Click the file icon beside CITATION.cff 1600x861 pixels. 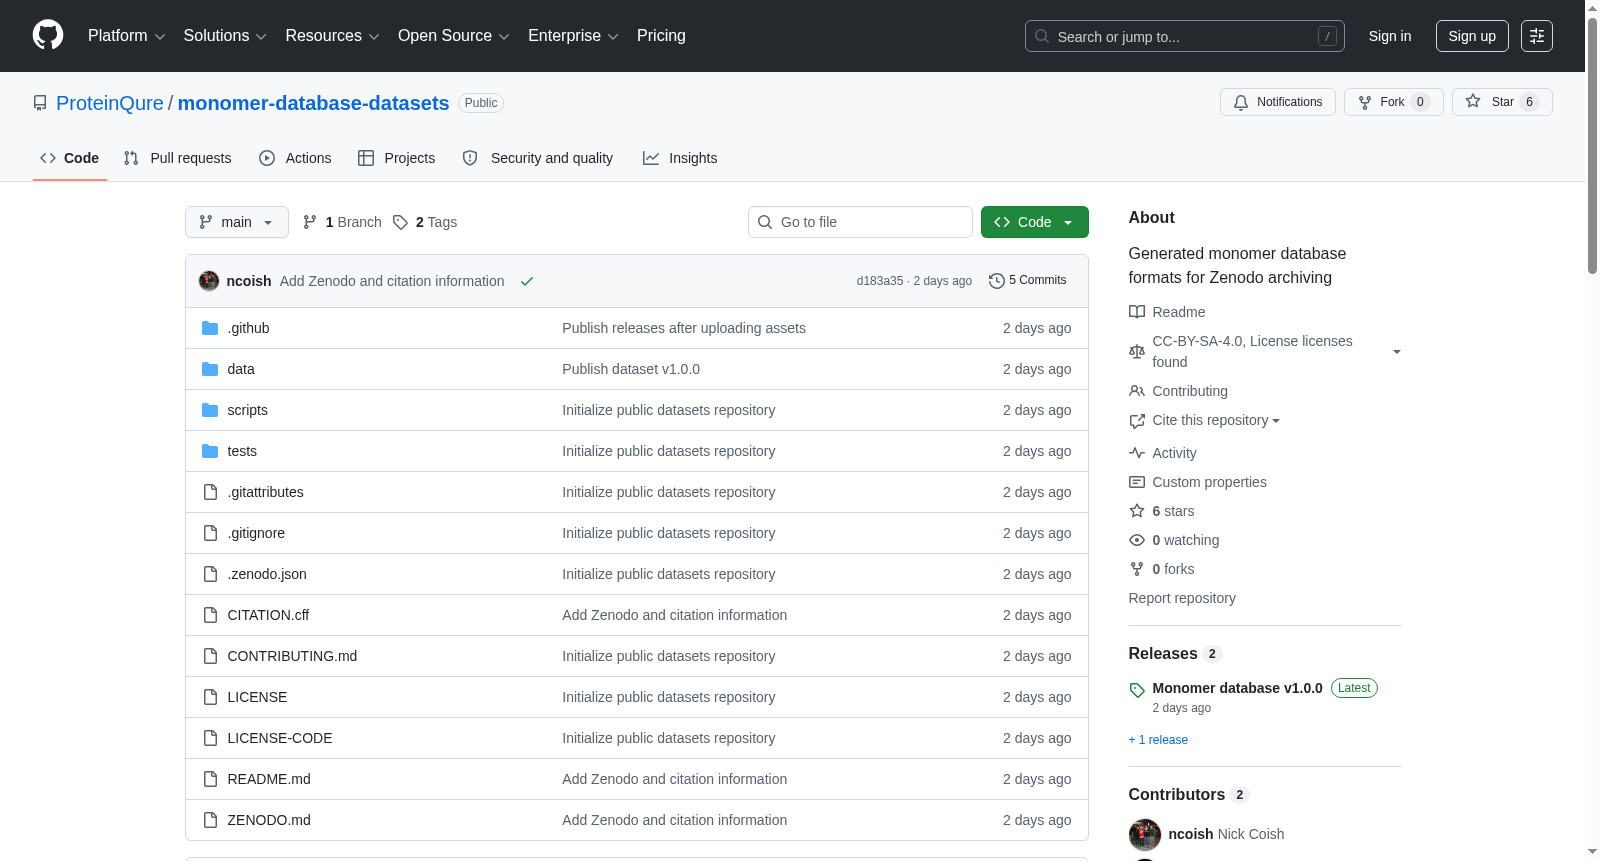210,615
